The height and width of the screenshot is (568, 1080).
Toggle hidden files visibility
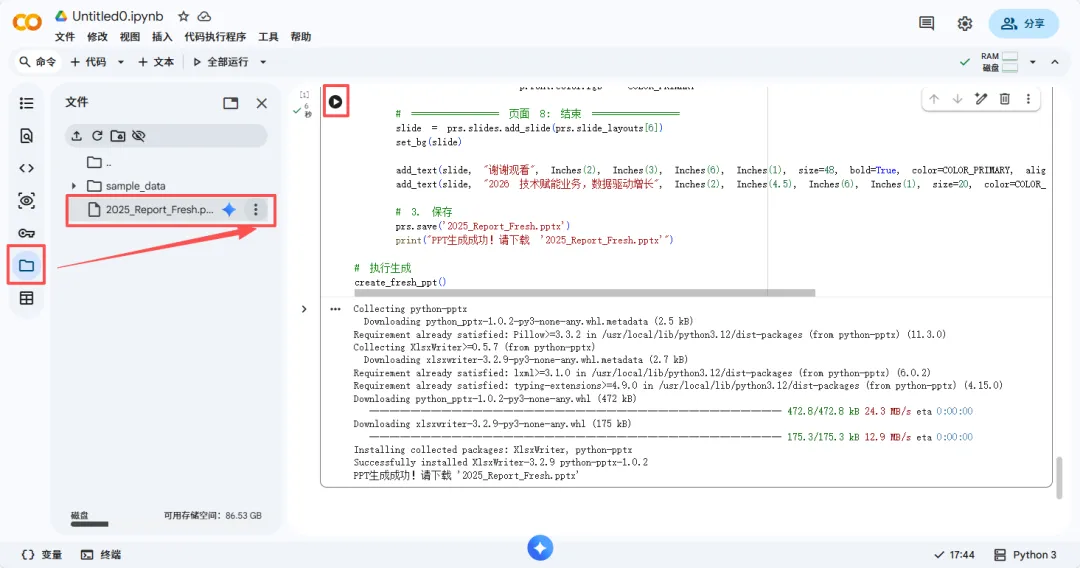138,136
